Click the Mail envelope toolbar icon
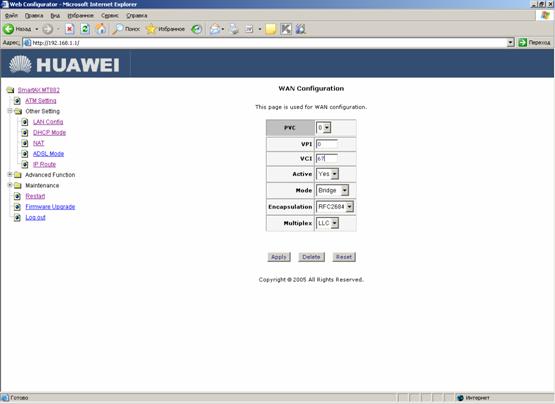 [214, 29]
